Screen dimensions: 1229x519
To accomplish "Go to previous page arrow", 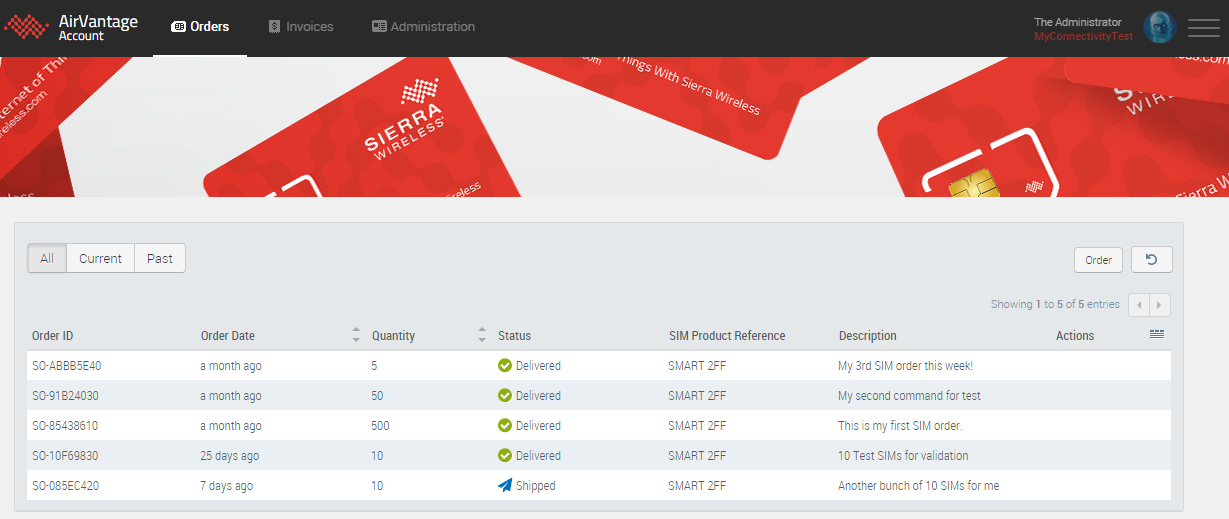I will coord(1139,305).
